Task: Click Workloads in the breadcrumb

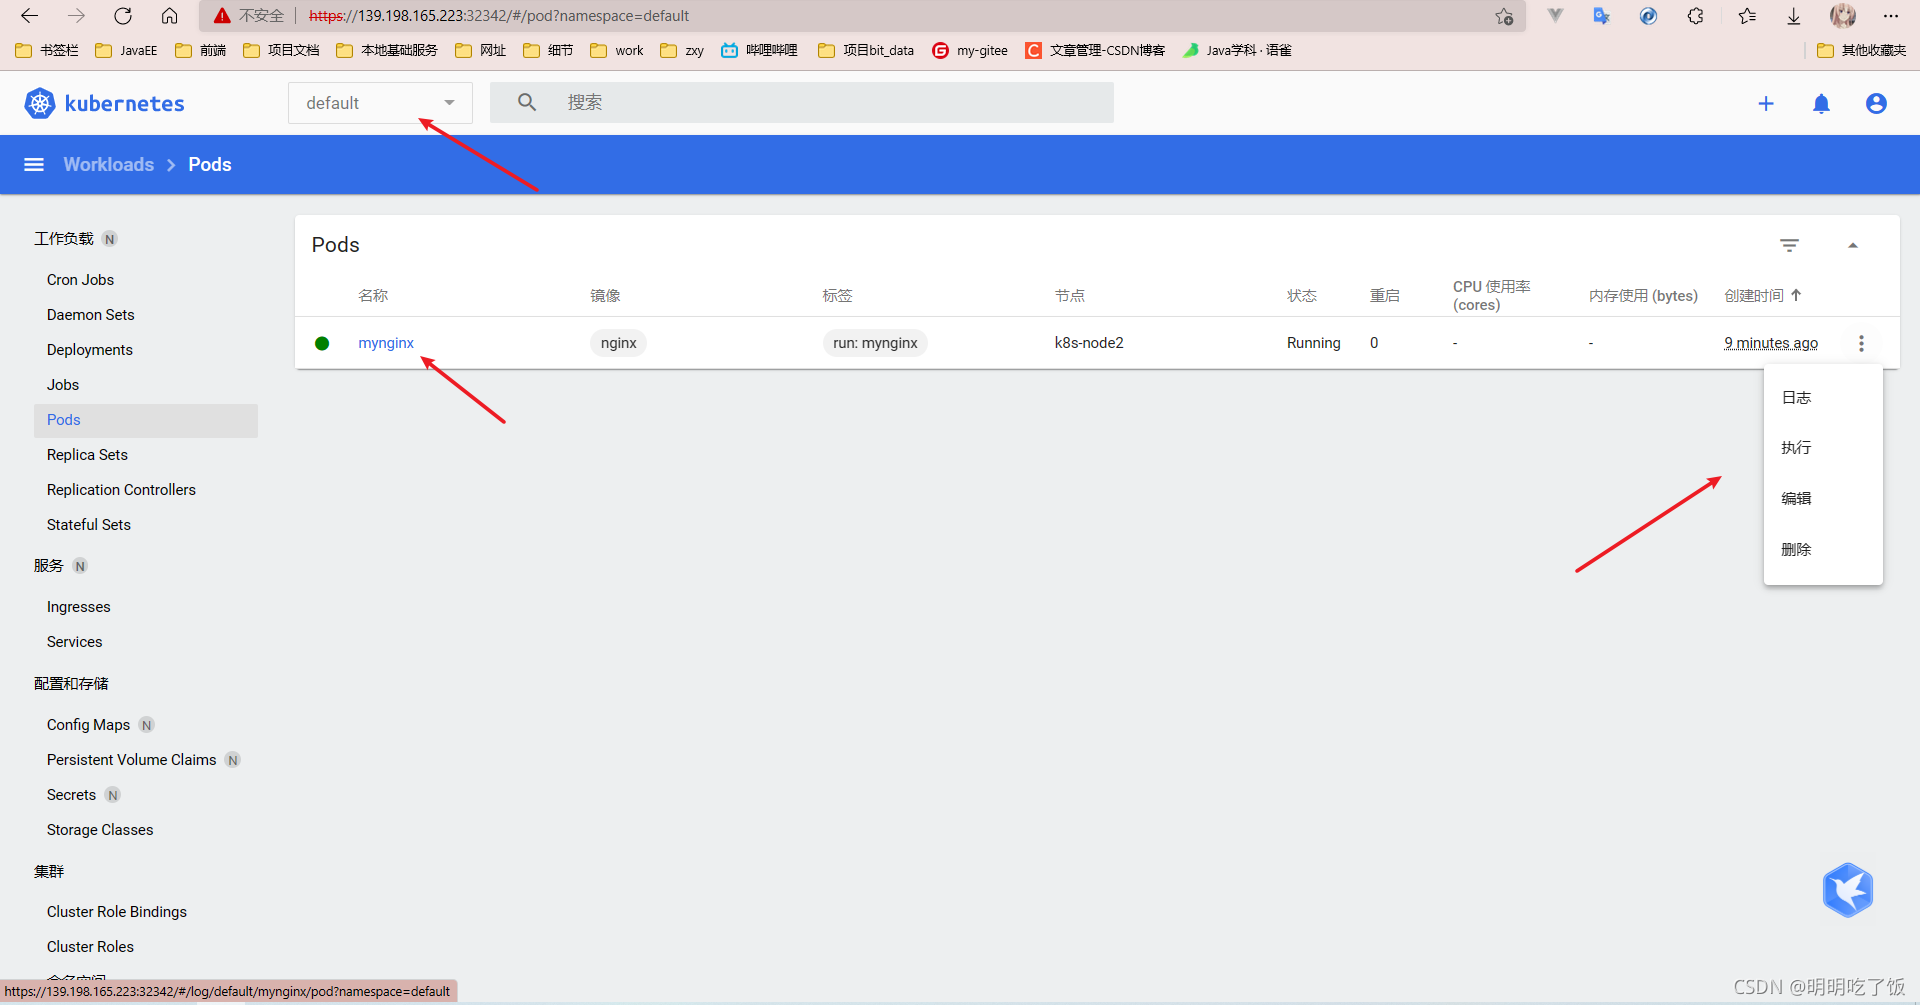Action: pyautogui.click(x=109, y=165)
